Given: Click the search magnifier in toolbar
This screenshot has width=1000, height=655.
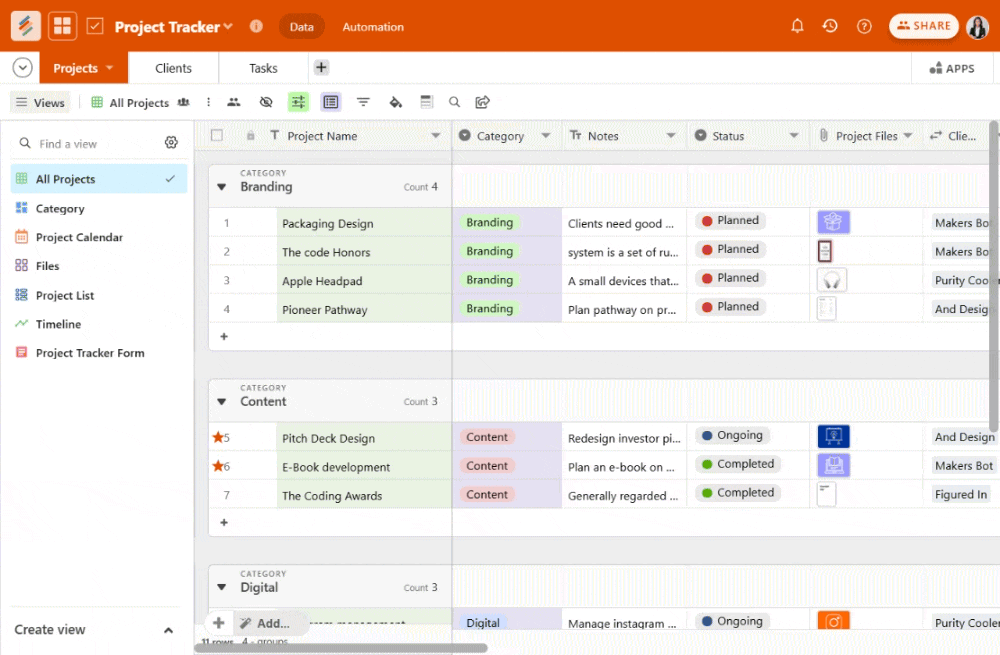Looking at the screenshot, I should 454,102.
